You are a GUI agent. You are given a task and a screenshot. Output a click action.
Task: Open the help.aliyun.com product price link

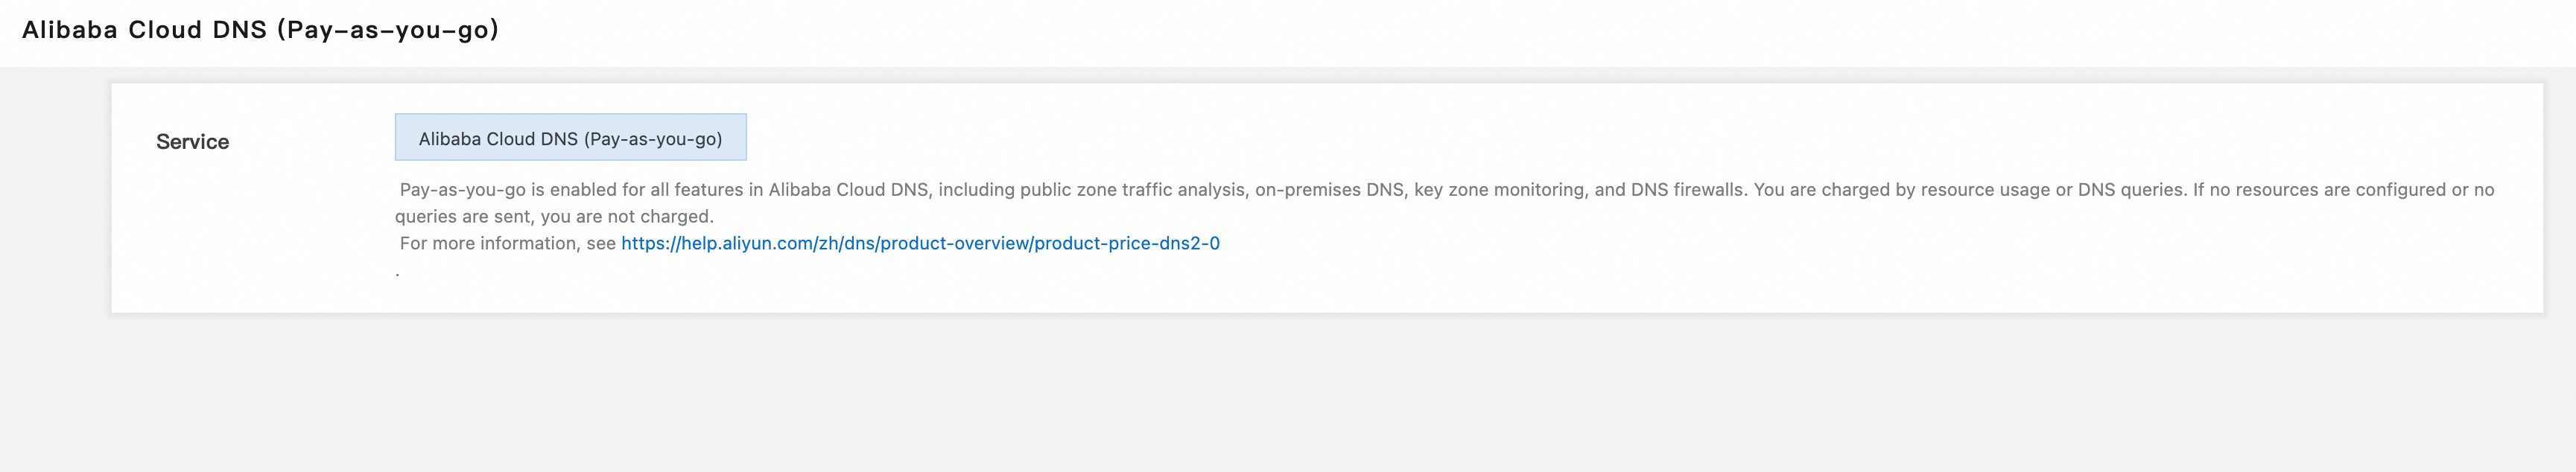(919, 243)
